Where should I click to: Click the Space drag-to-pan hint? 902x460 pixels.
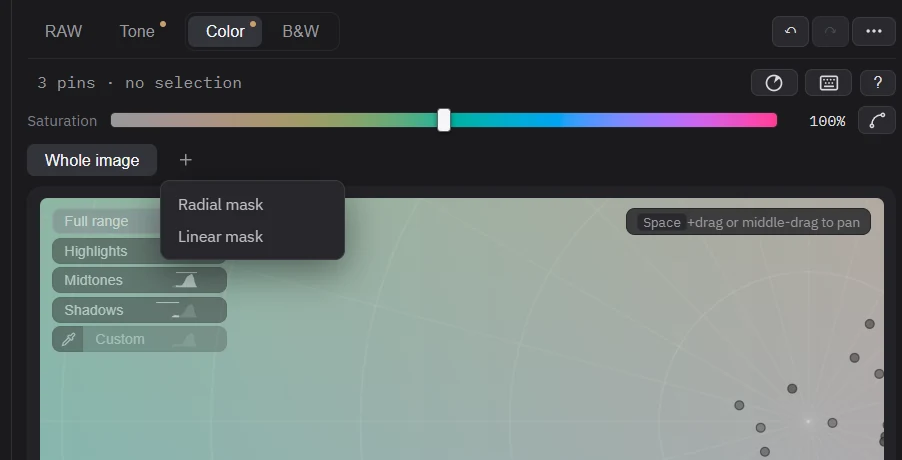pos(748,222)
